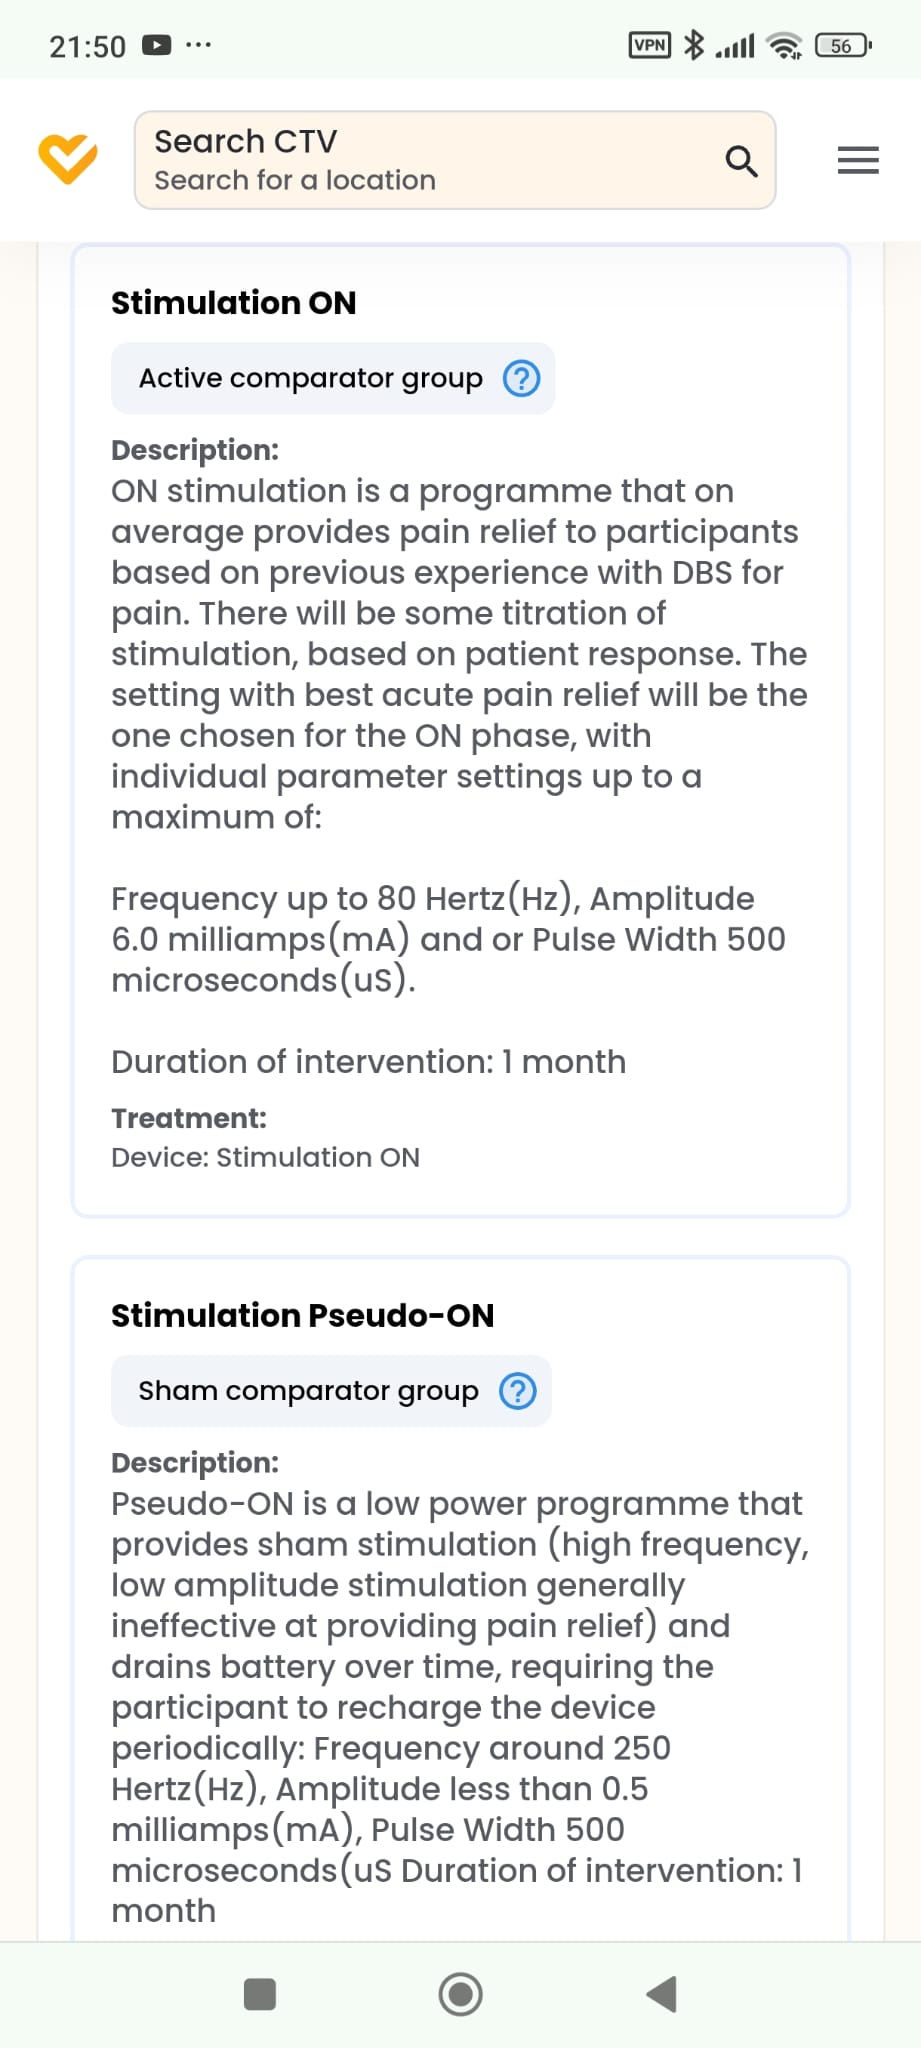Focus the Search CTV location field

[430, 160]
